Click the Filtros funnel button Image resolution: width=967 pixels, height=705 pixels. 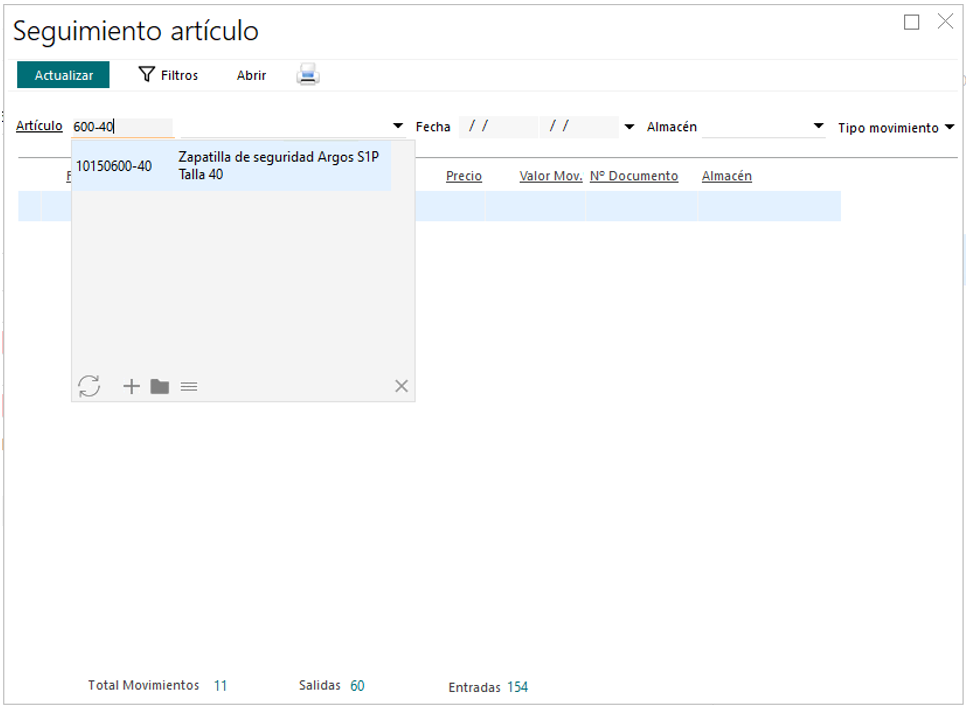click(x=168, y=75)
